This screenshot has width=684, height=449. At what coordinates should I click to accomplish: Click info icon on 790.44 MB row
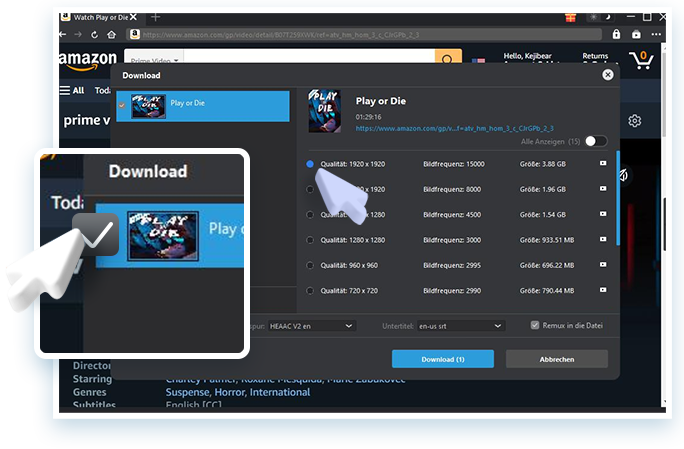coord(603,290)
